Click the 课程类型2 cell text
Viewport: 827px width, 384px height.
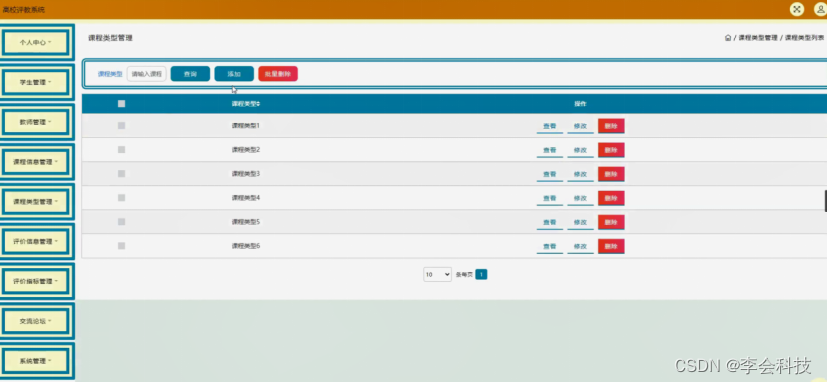tap(246, 150)
